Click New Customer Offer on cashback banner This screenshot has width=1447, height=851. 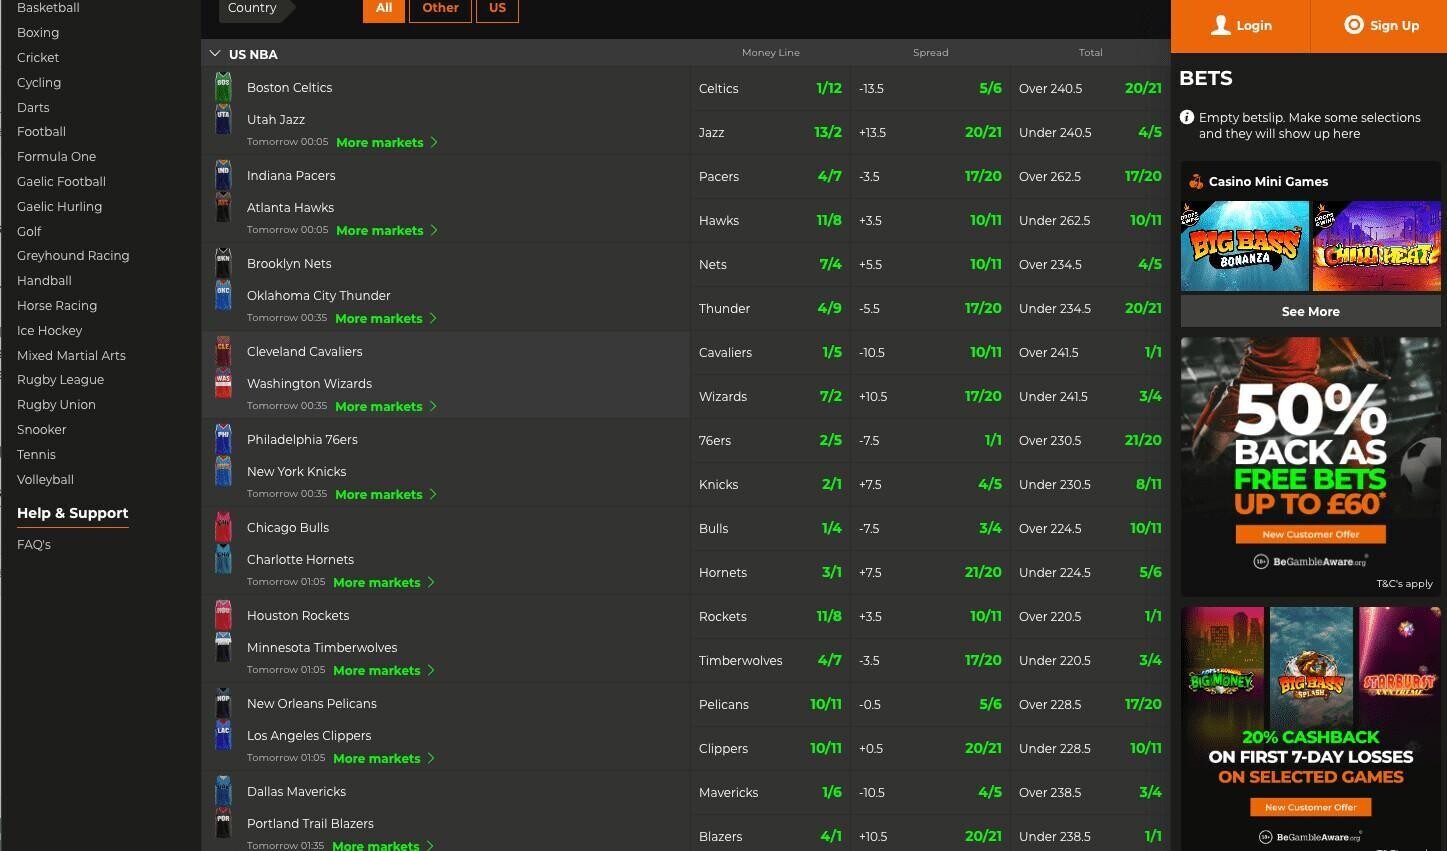point(1311,807)
